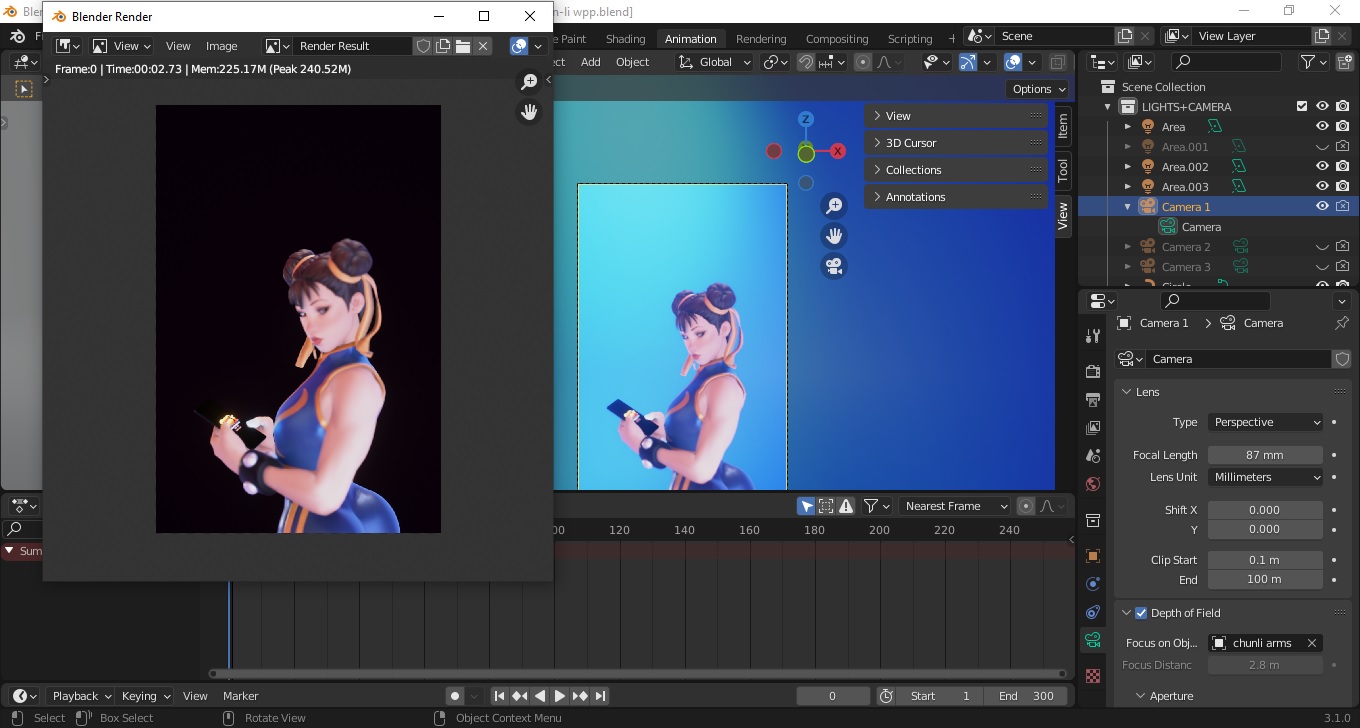Click the zoom icon in Blender Render window

coord(529,82)
